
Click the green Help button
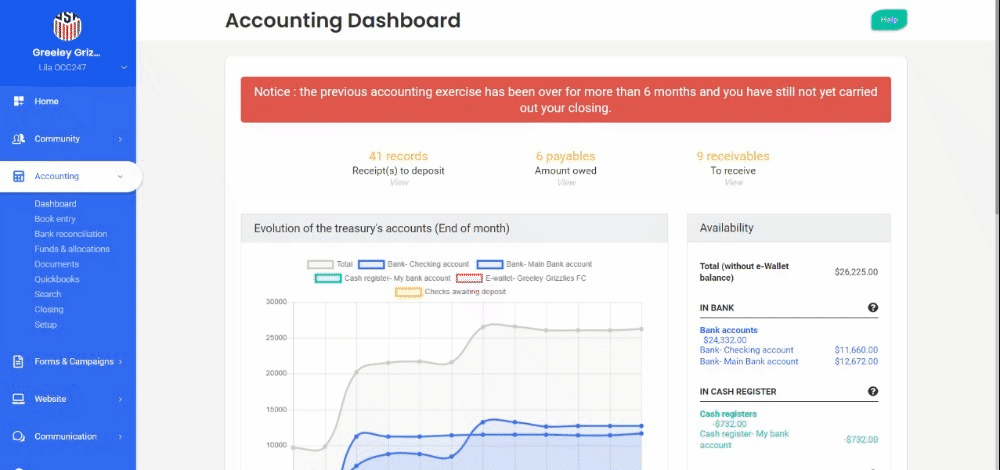[889, 20]
